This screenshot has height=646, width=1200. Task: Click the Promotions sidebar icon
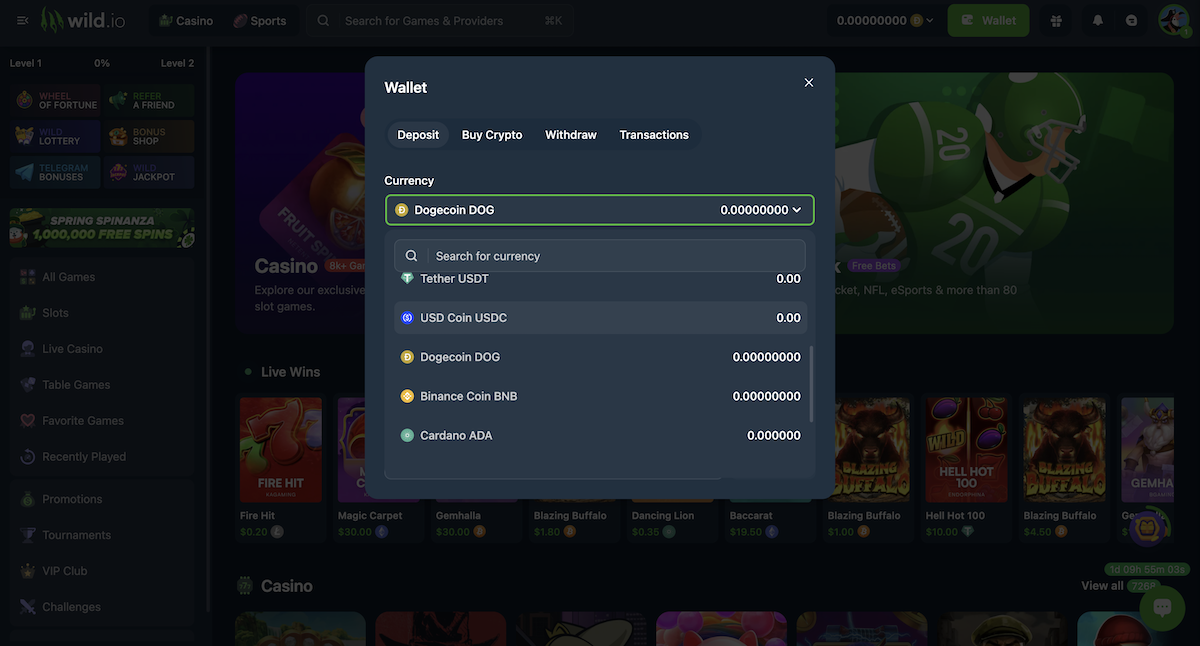coord(27,499)
